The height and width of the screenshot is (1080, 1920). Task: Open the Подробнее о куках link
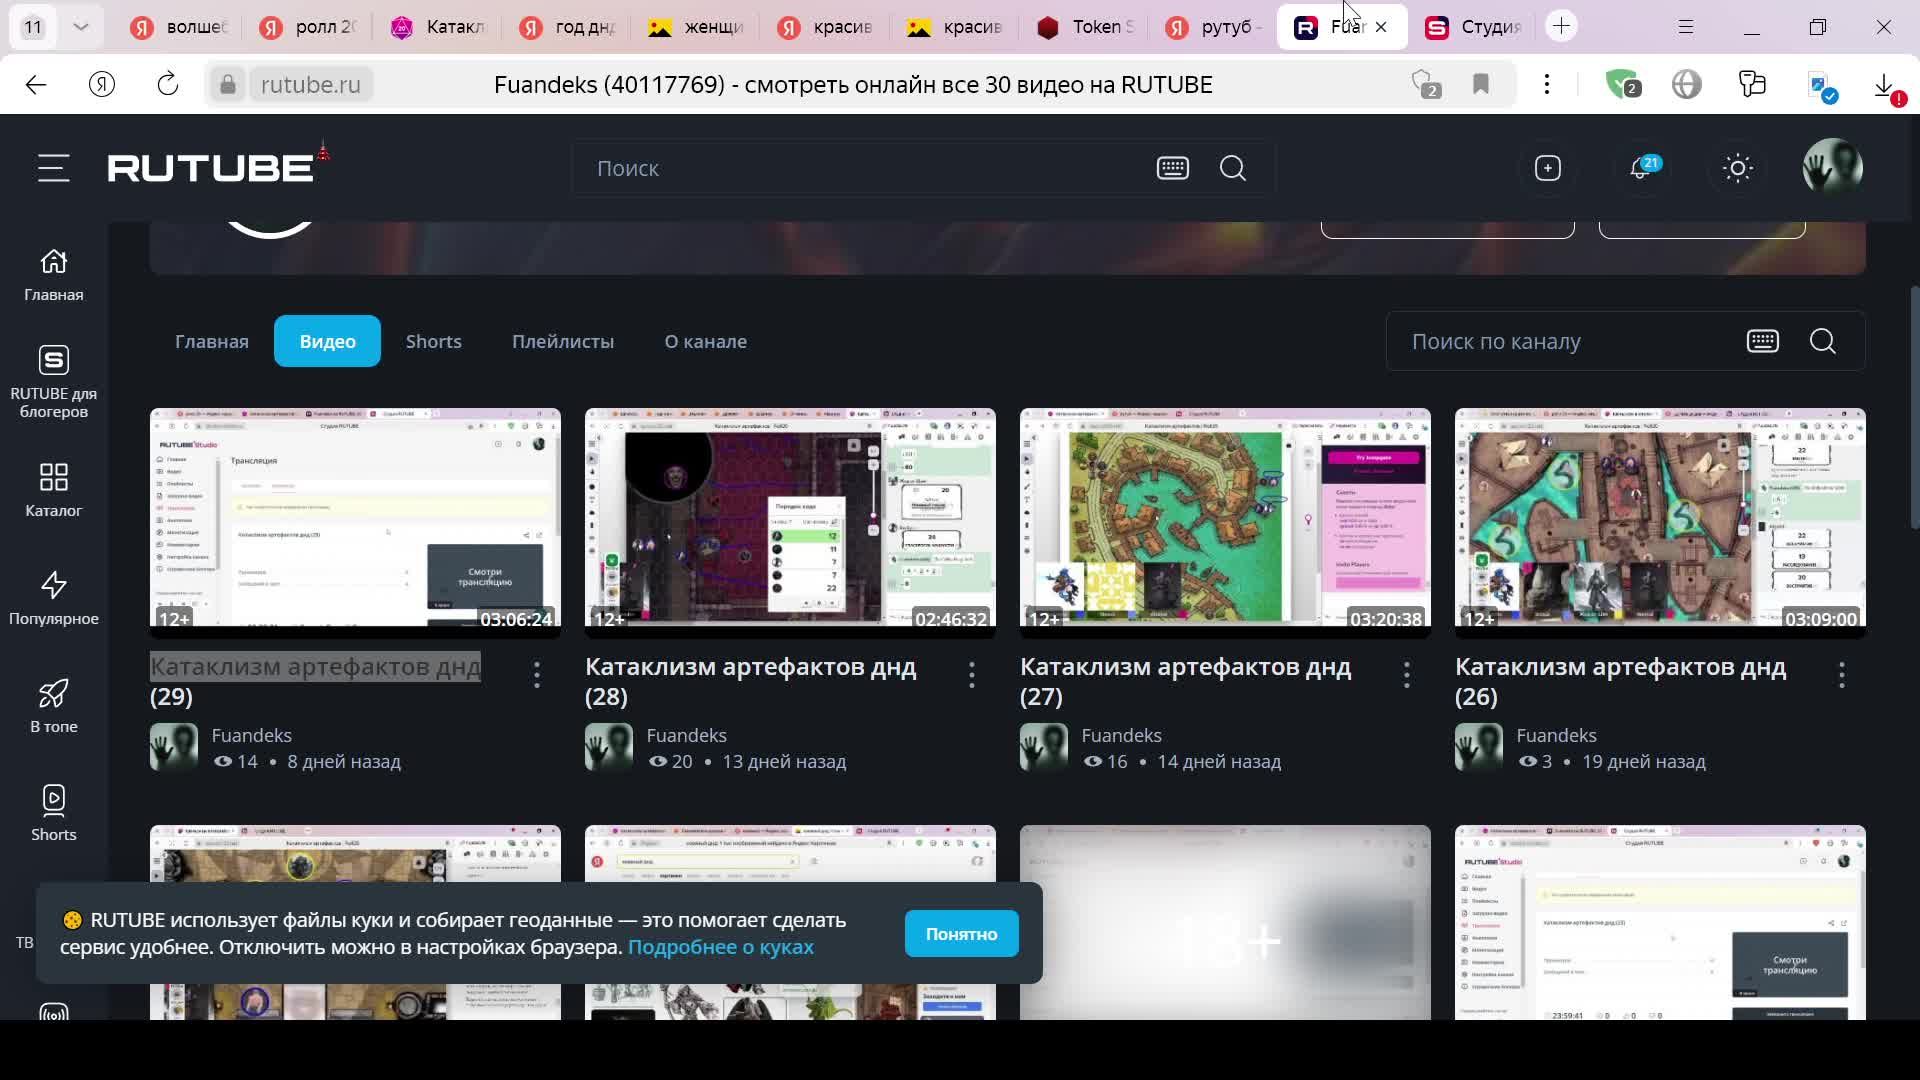point(720,947)
